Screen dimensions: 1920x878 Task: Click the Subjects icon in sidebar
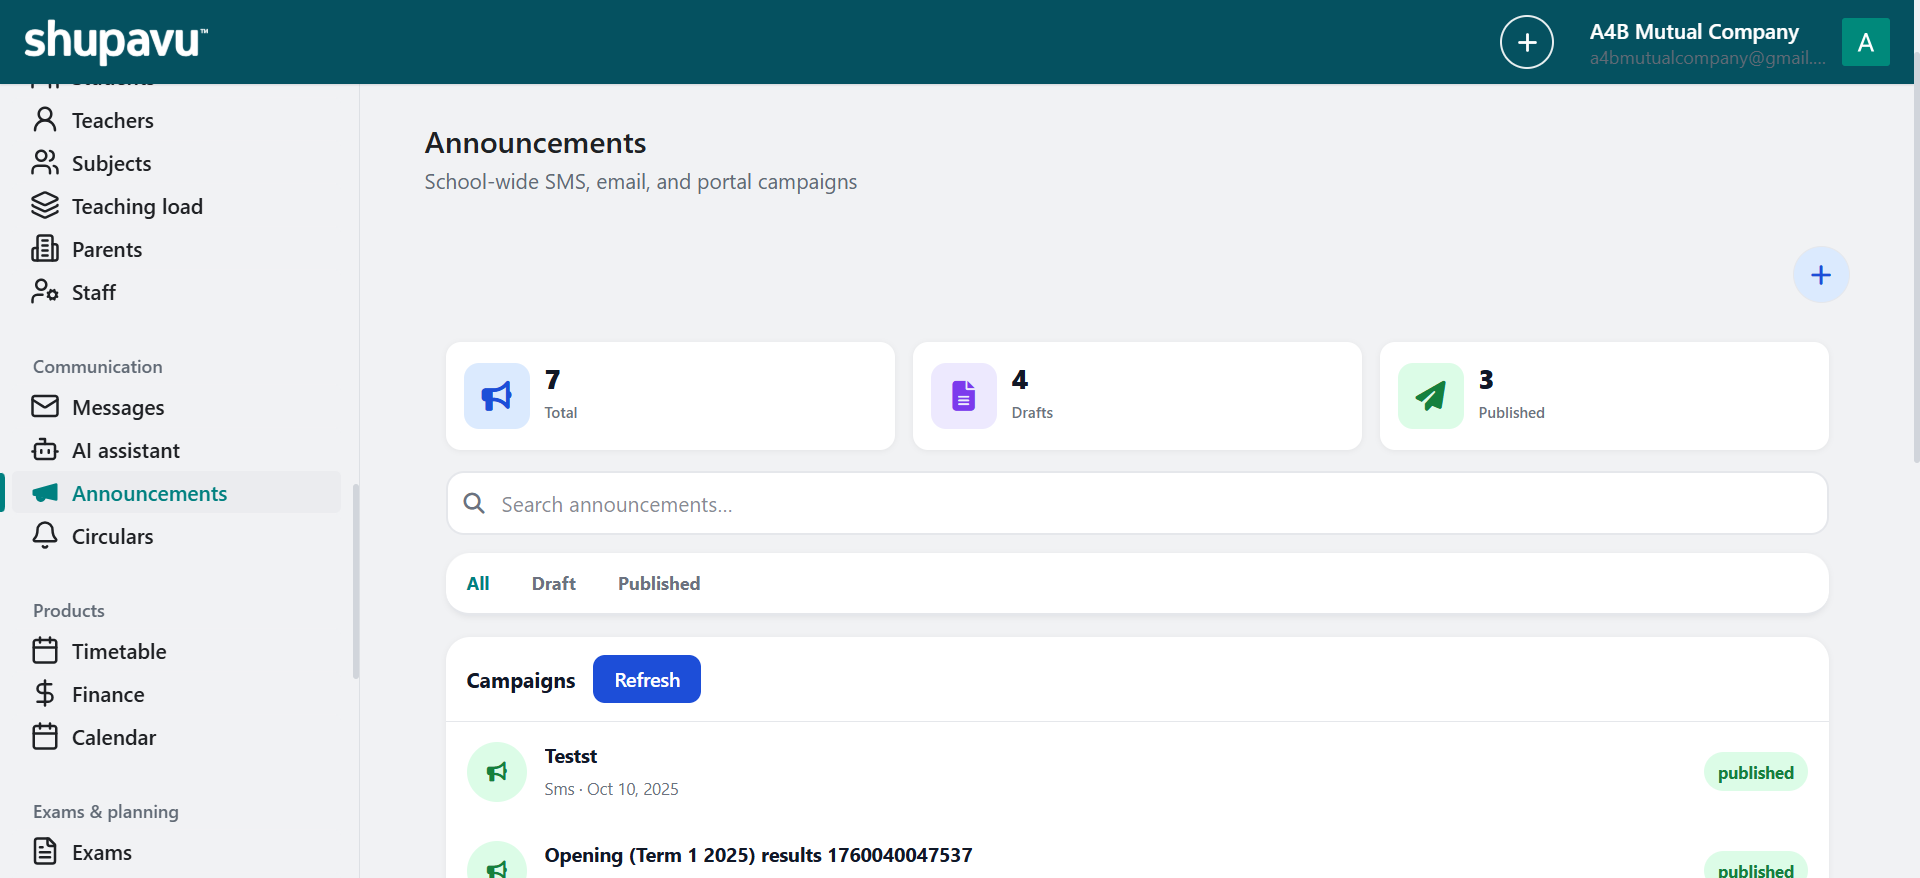pyautogui.click(x=45, y=163)
